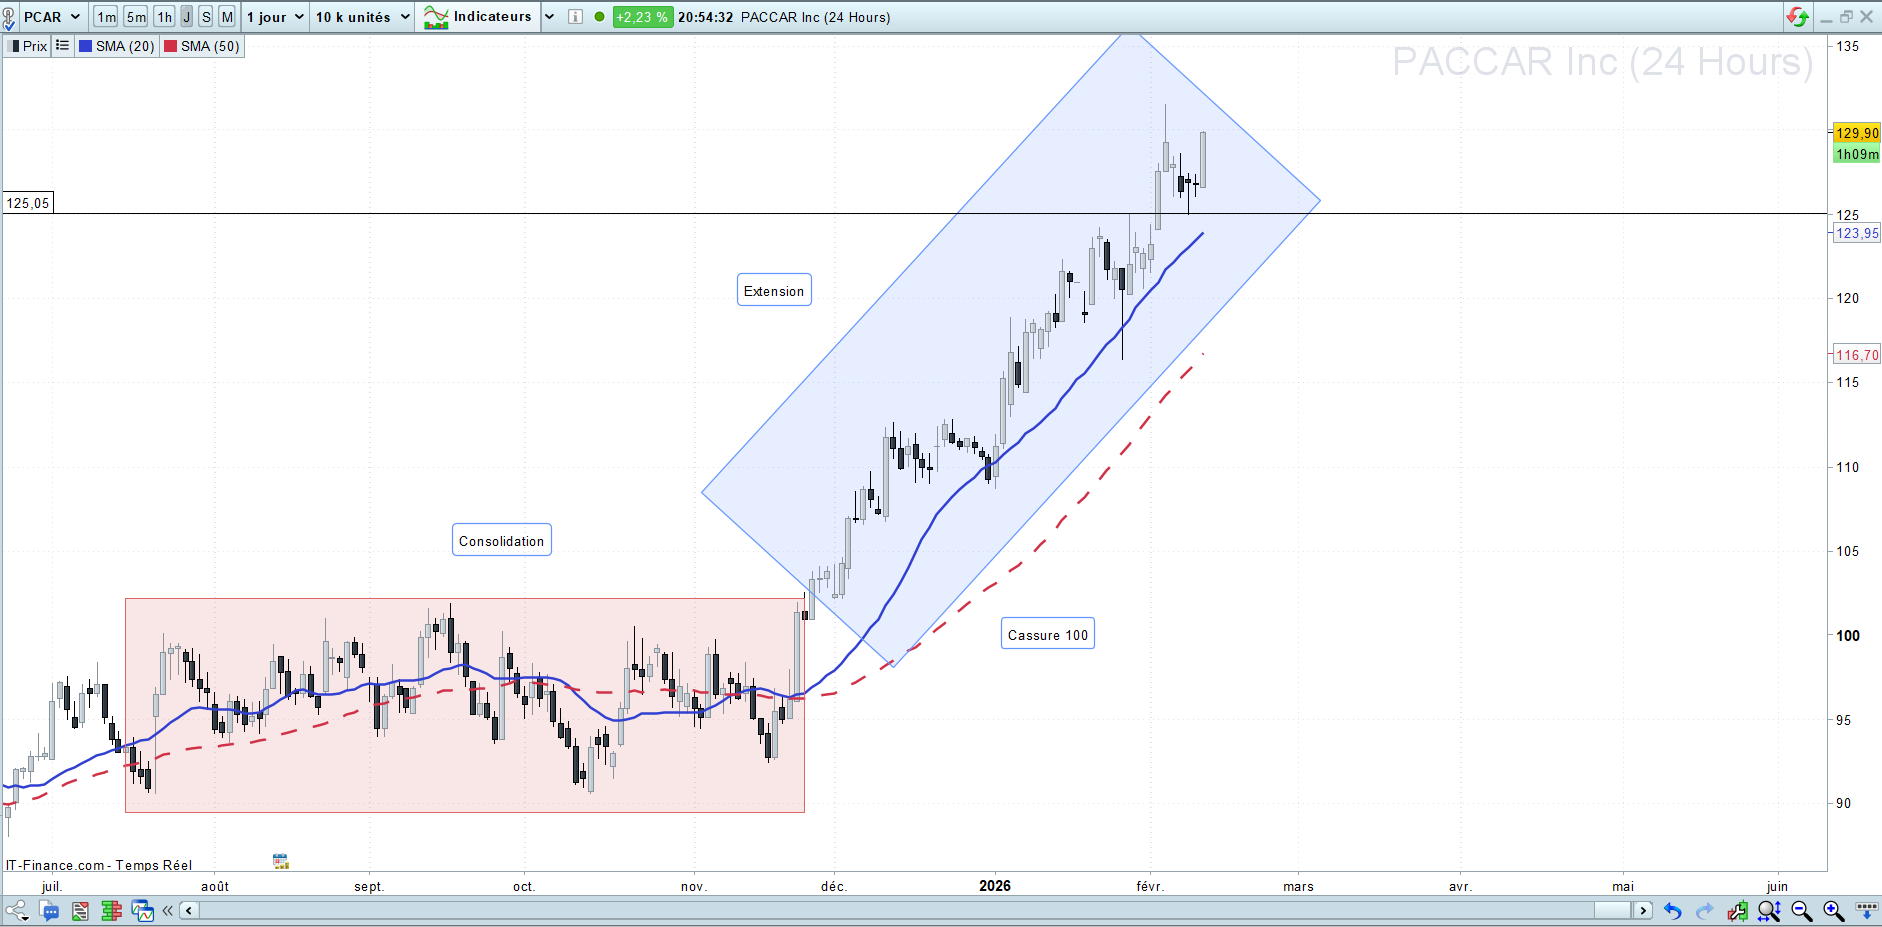
Task: Click the toolbar dropdown icon at bottom right
Action: point(1866,911)
